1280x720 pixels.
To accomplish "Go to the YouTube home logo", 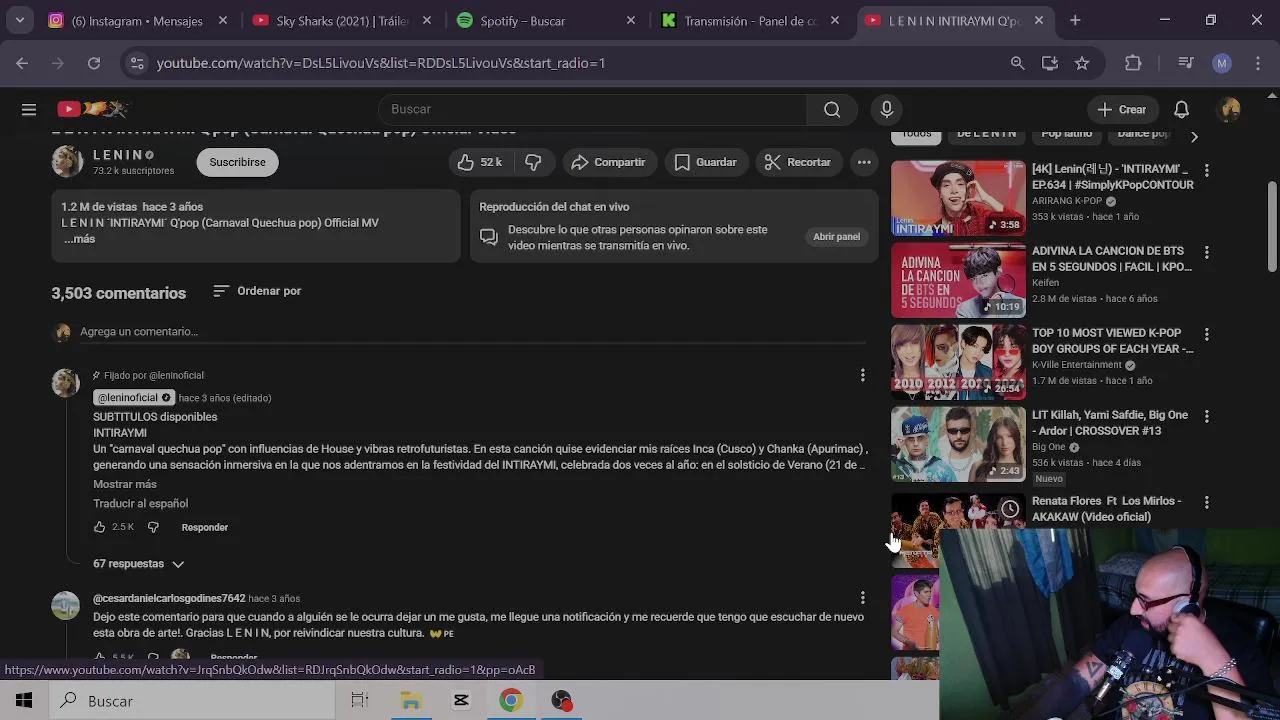I will pyautogui.click(x=93, y=109).
